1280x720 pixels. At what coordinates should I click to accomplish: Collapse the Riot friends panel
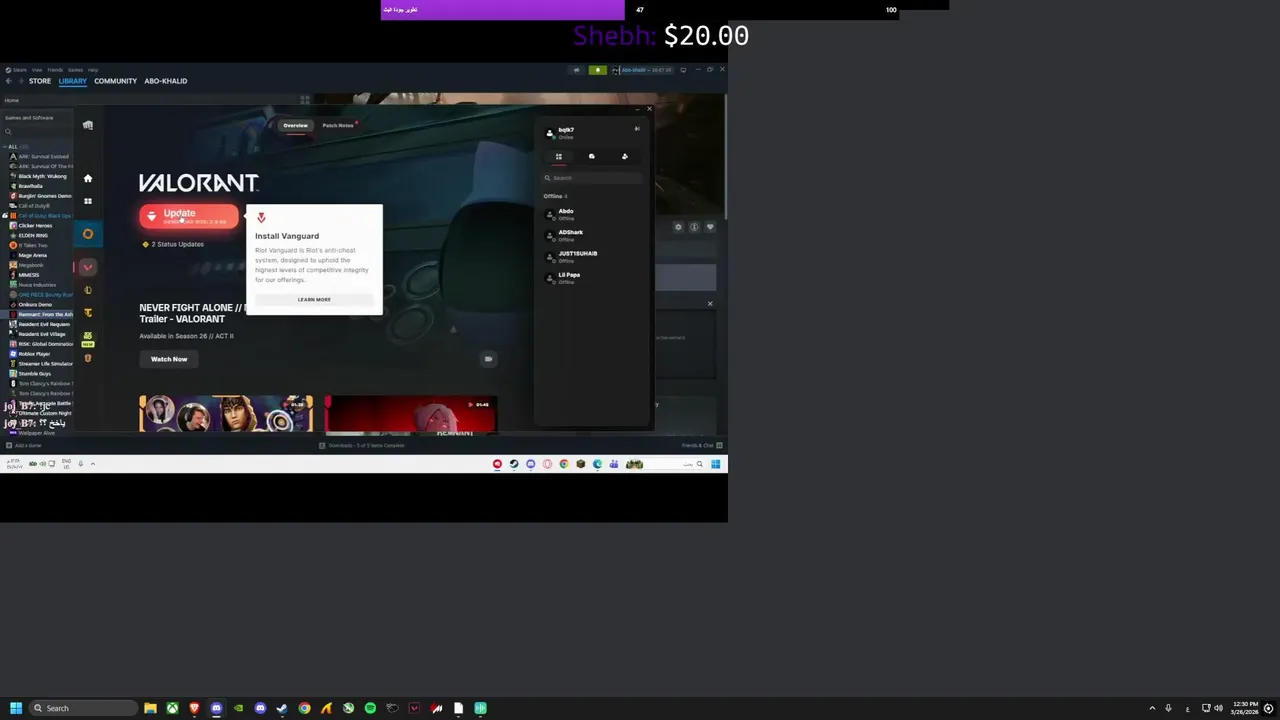(637, 128)
